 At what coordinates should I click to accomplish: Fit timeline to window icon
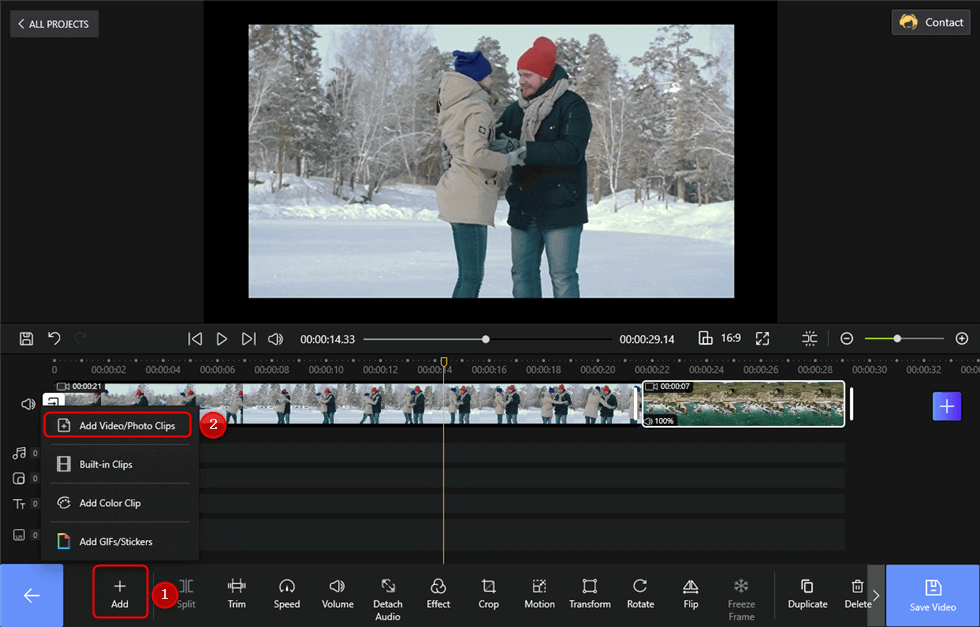pos(809,339)
